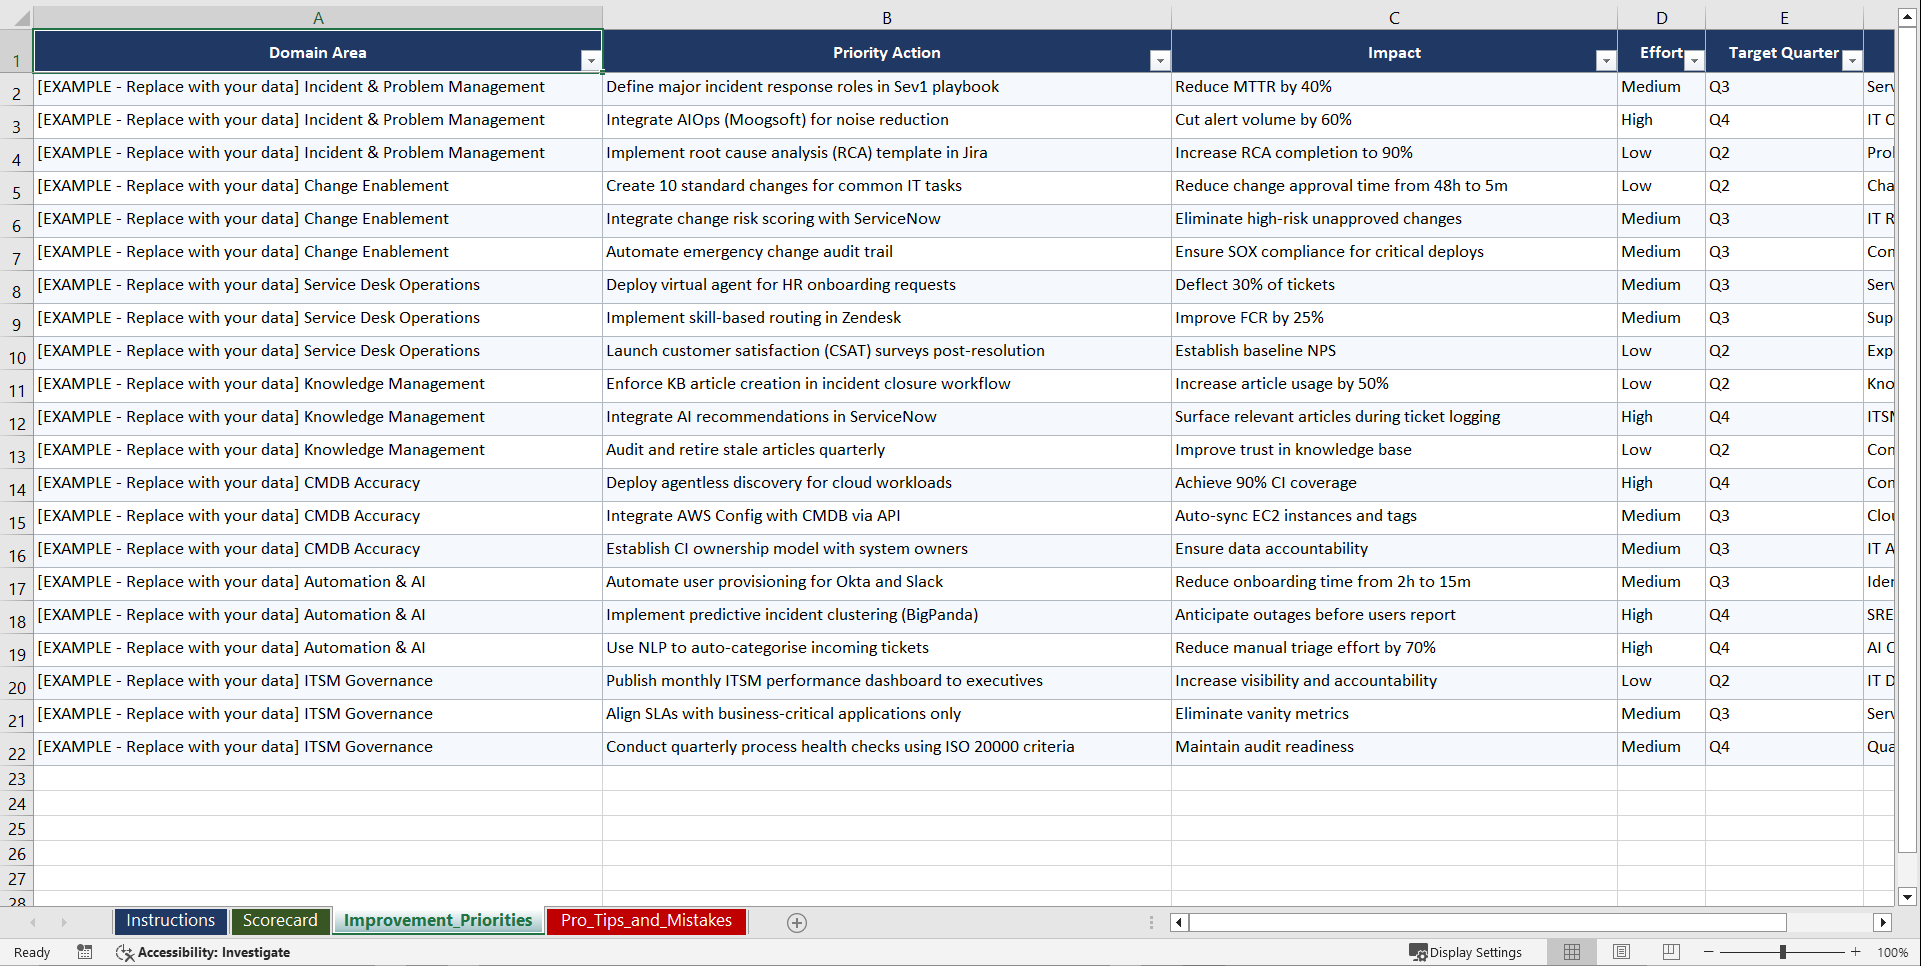Click the 100% zoom level indicator
This screenshot has width=1921, height=966.
[x=1894, y=952]
